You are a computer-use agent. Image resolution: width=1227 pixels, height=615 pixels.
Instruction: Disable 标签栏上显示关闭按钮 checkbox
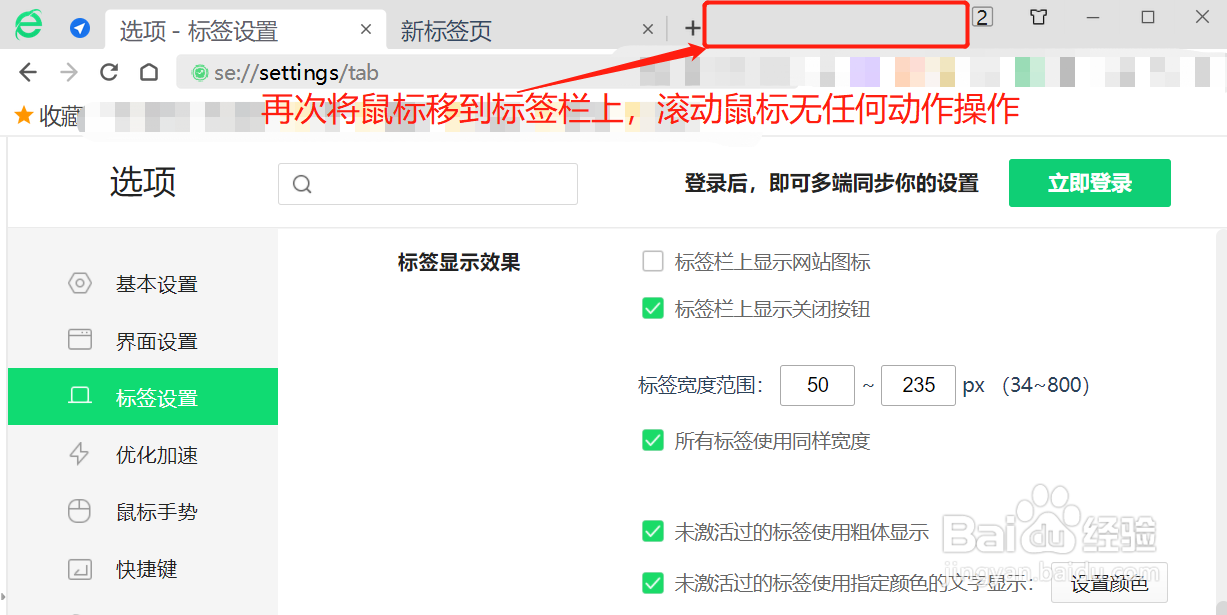pyautogui.click(x=652, y=309)
